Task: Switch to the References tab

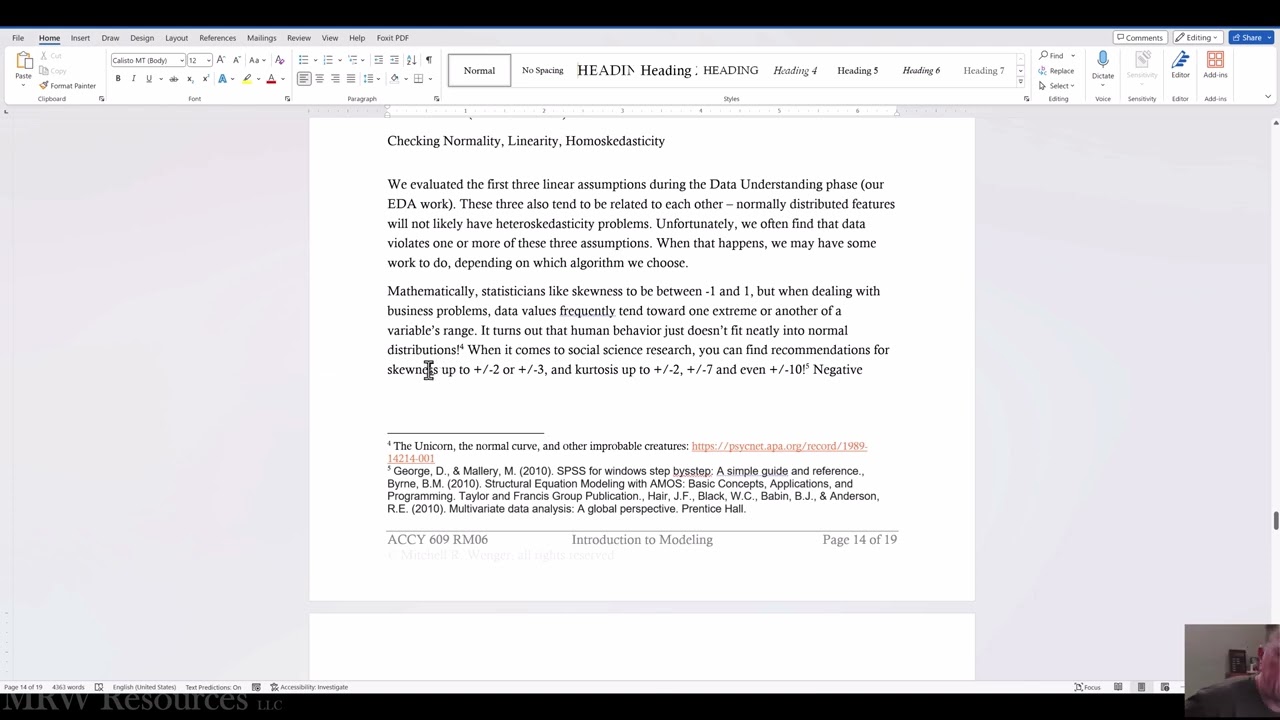Action: [217, 38]
